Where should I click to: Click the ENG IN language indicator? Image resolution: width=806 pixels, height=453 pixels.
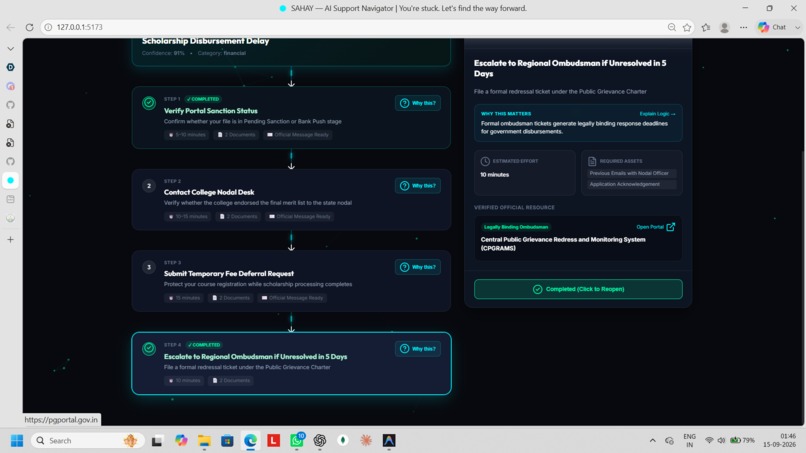[689, 441]
